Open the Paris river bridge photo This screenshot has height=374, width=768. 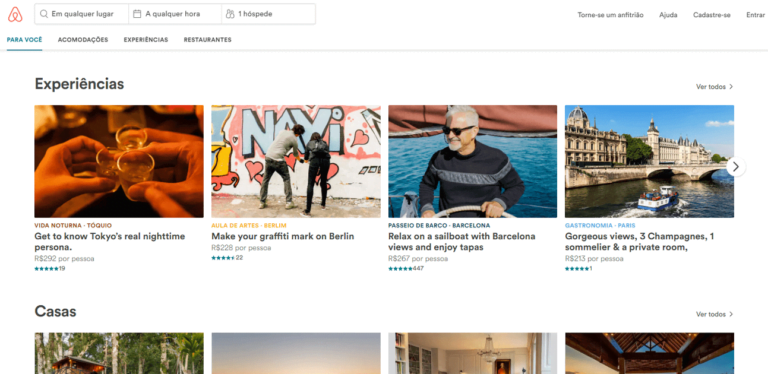[x=649, y=161]
